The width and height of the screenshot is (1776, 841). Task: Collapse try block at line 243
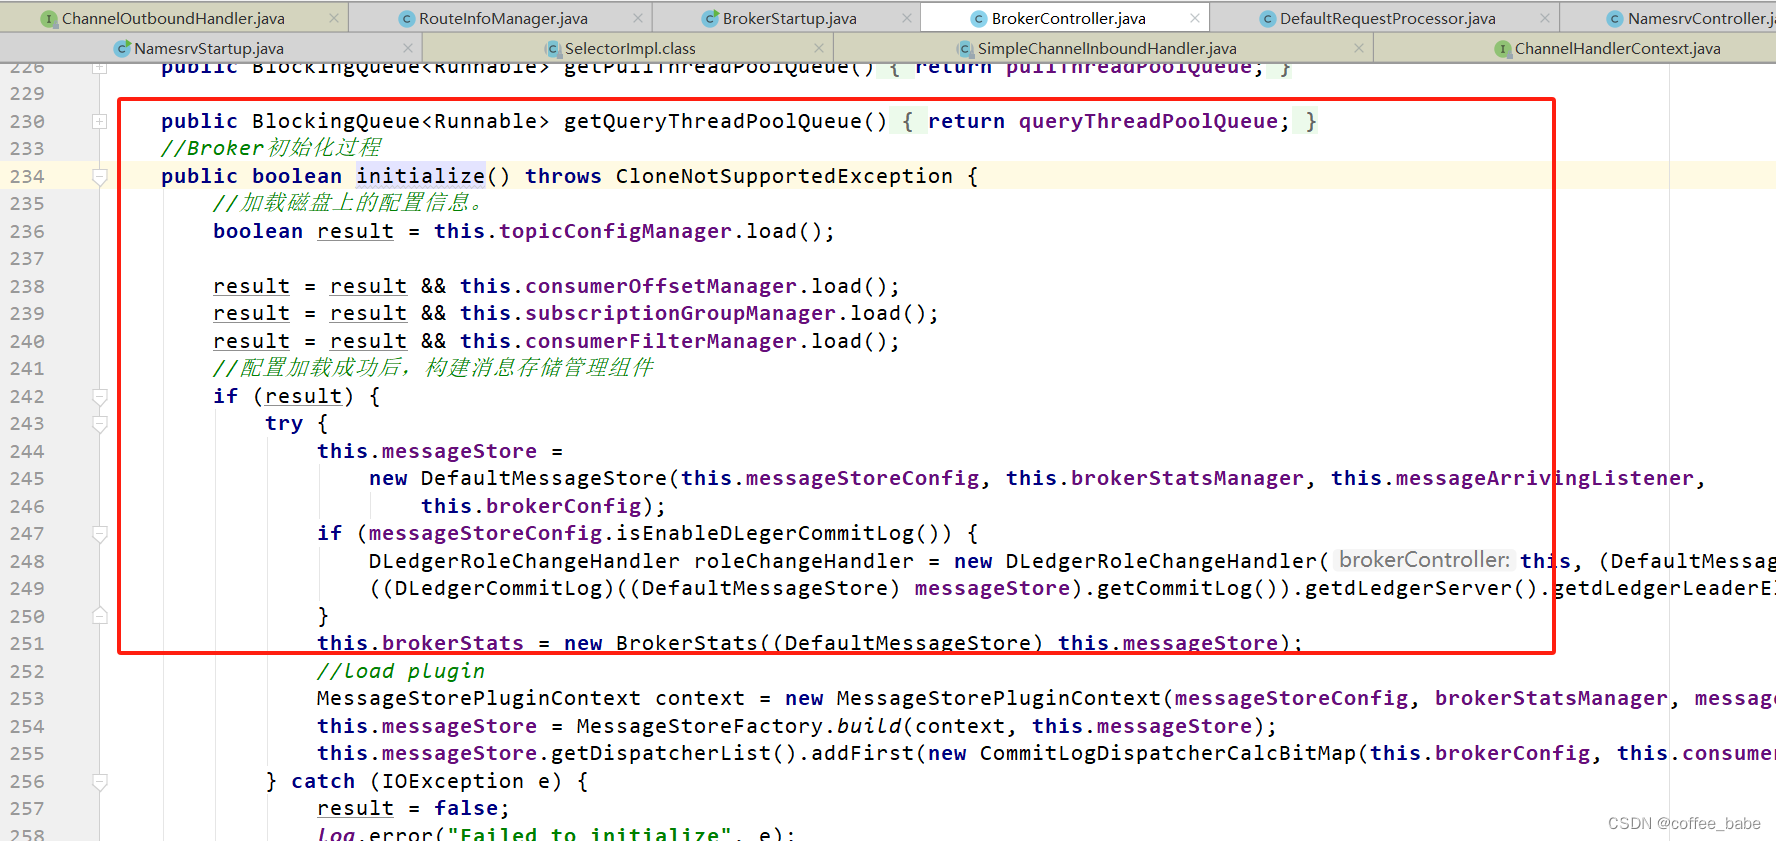pyautogui.click(x=99, y=424)
